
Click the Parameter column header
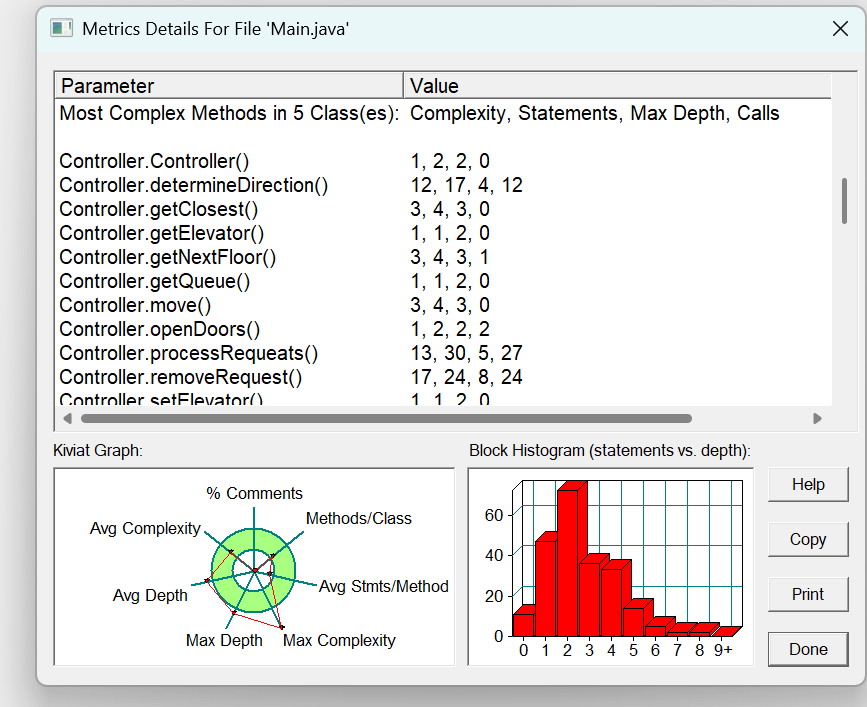tap(229, 86)
